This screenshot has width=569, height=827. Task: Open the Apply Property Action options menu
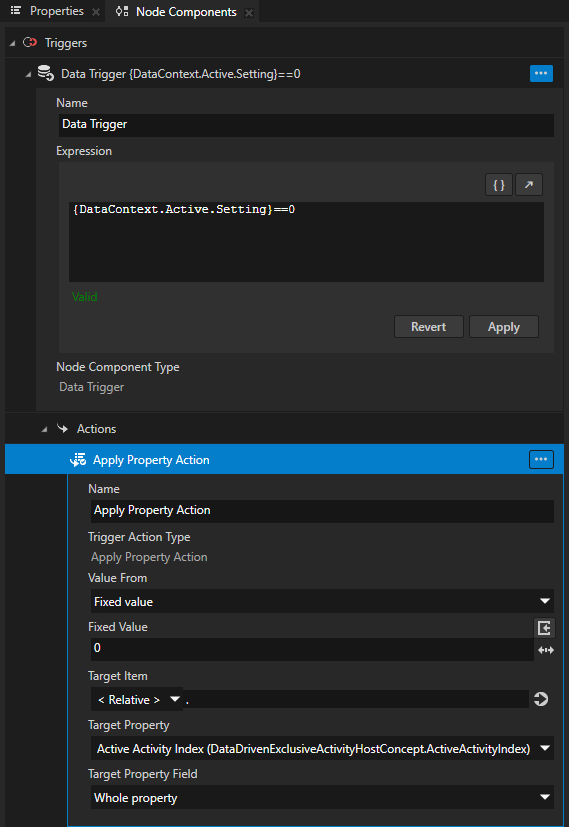point(541,459)
